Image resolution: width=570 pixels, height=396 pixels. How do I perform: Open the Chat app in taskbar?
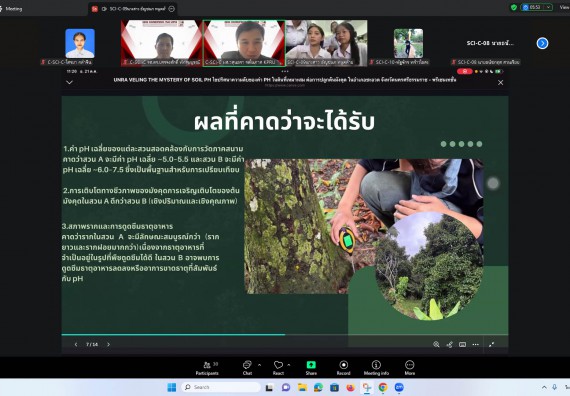click(x=286, y=387)
